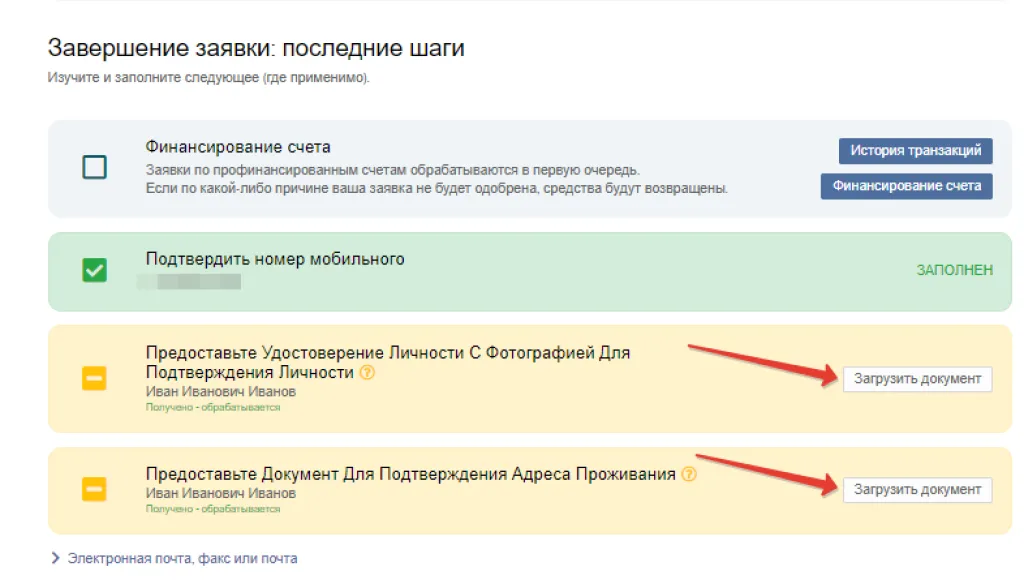Click the ЗАПОЛНЕН status label

pyautogui.click(x=954, y=270)
